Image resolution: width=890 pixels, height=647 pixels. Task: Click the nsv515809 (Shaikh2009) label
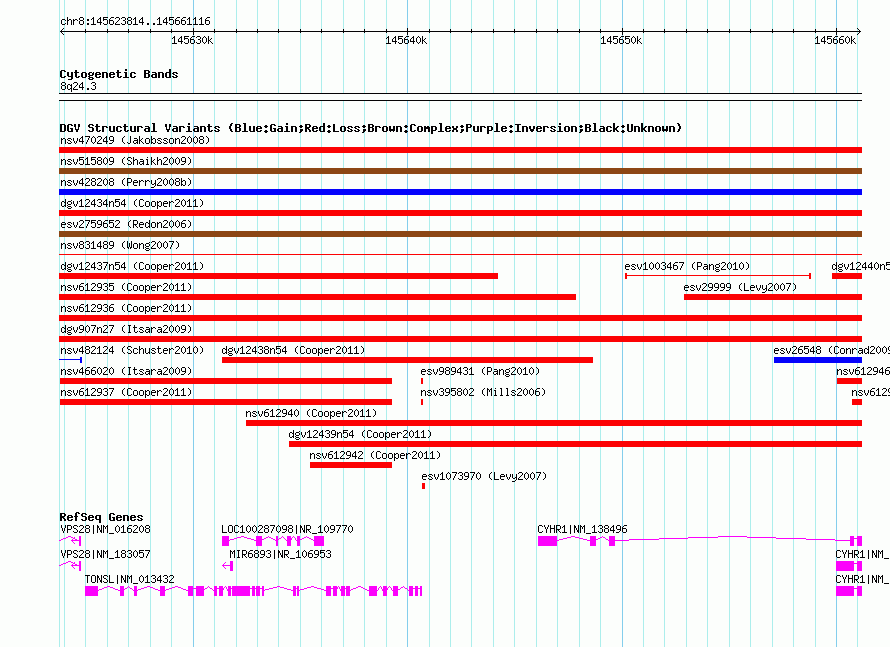(126, 161)
